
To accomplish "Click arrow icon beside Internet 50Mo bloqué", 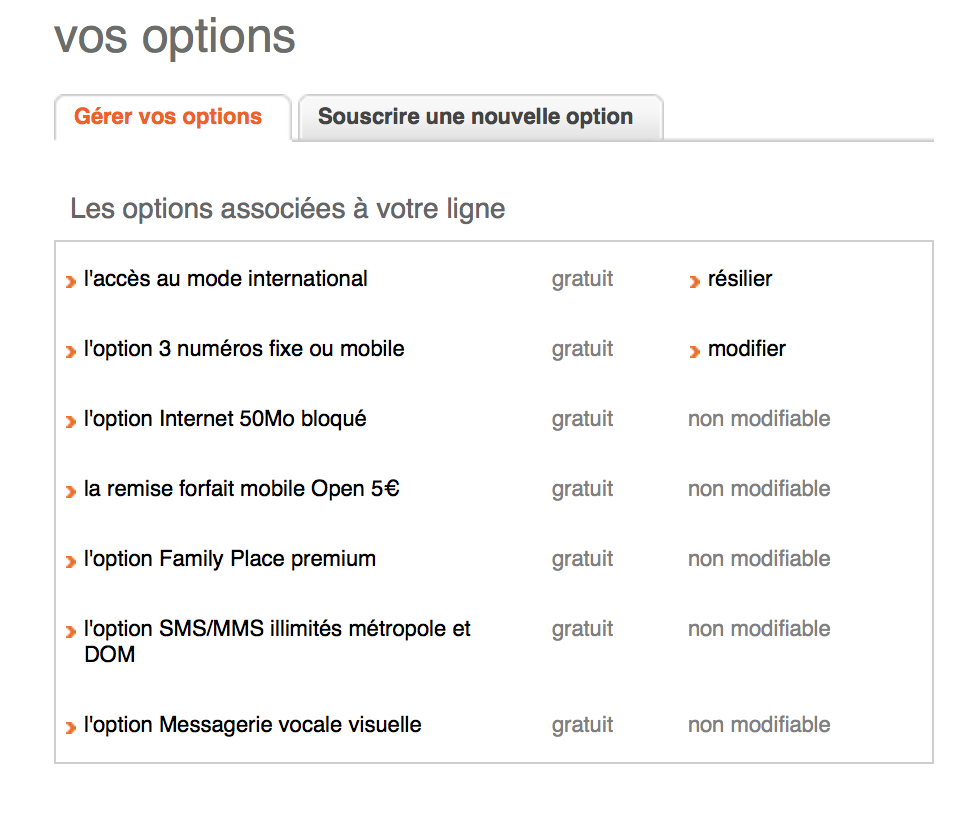I will (x=71, y=422).
